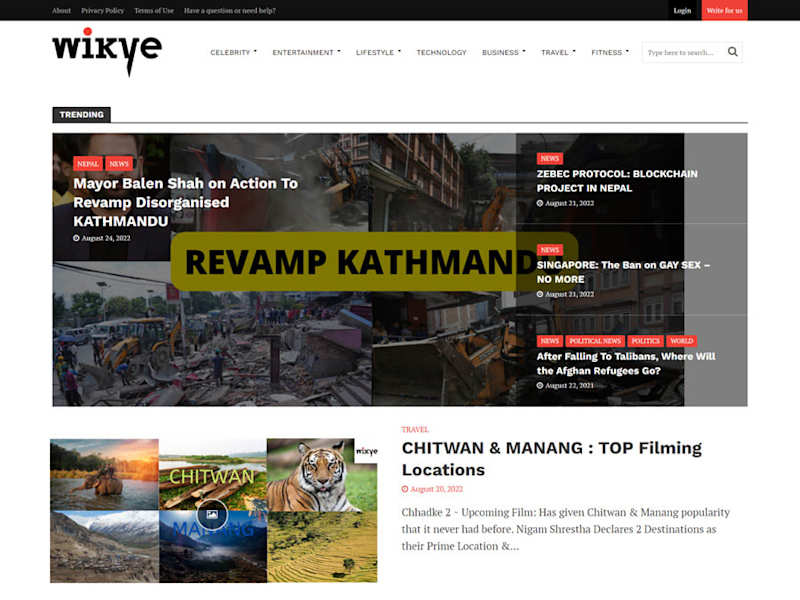Click the POLITICAL NEWS tag

click(x=595, y=341)
